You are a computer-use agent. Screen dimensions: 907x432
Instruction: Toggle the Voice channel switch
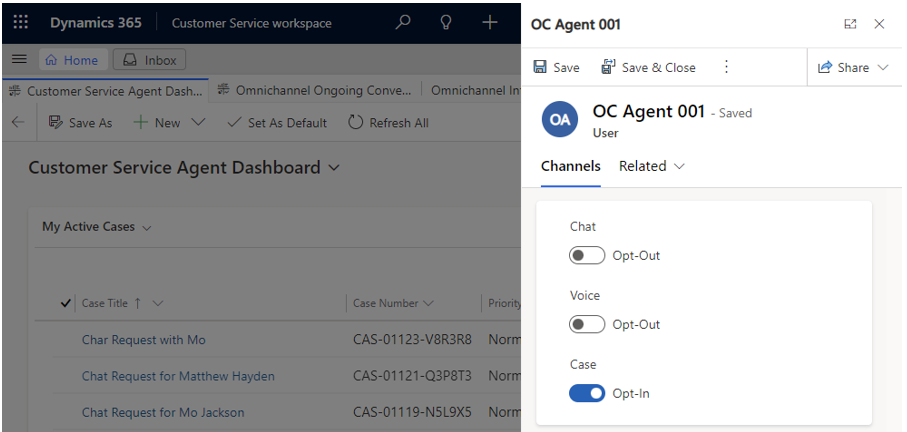587,324
